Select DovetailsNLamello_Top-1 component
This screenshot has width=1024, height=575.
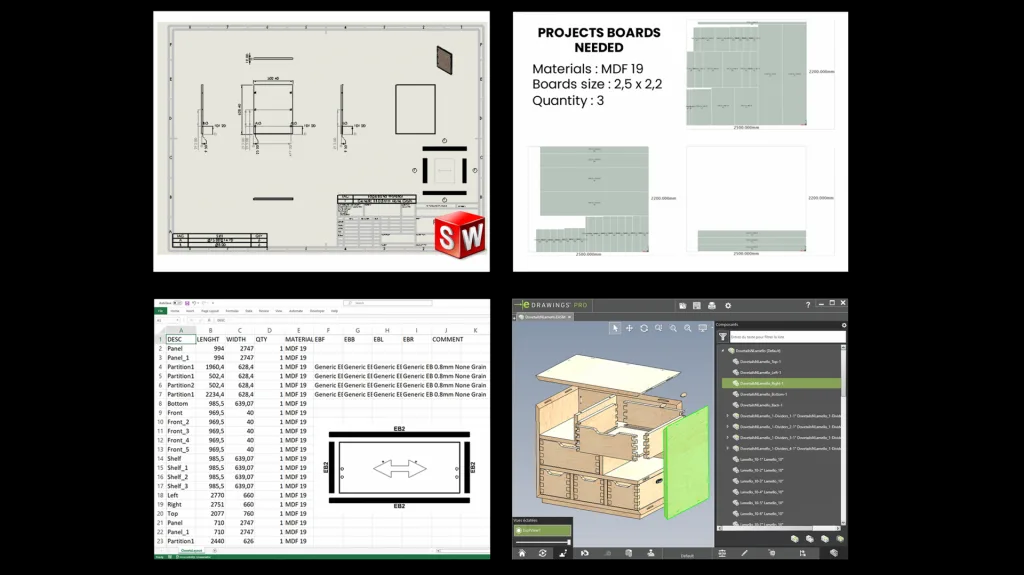(760, 361)
